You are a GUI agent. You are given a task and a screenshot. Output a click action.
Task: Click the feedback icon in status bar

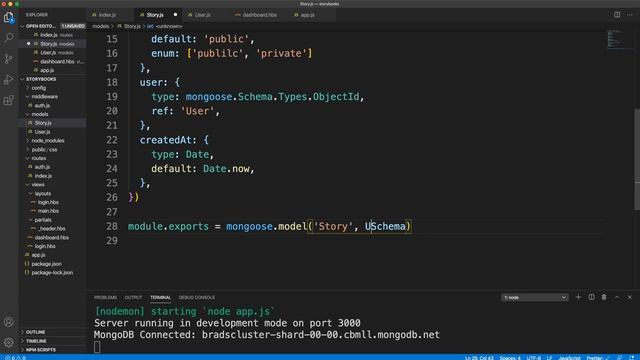(x=620, y=358)
